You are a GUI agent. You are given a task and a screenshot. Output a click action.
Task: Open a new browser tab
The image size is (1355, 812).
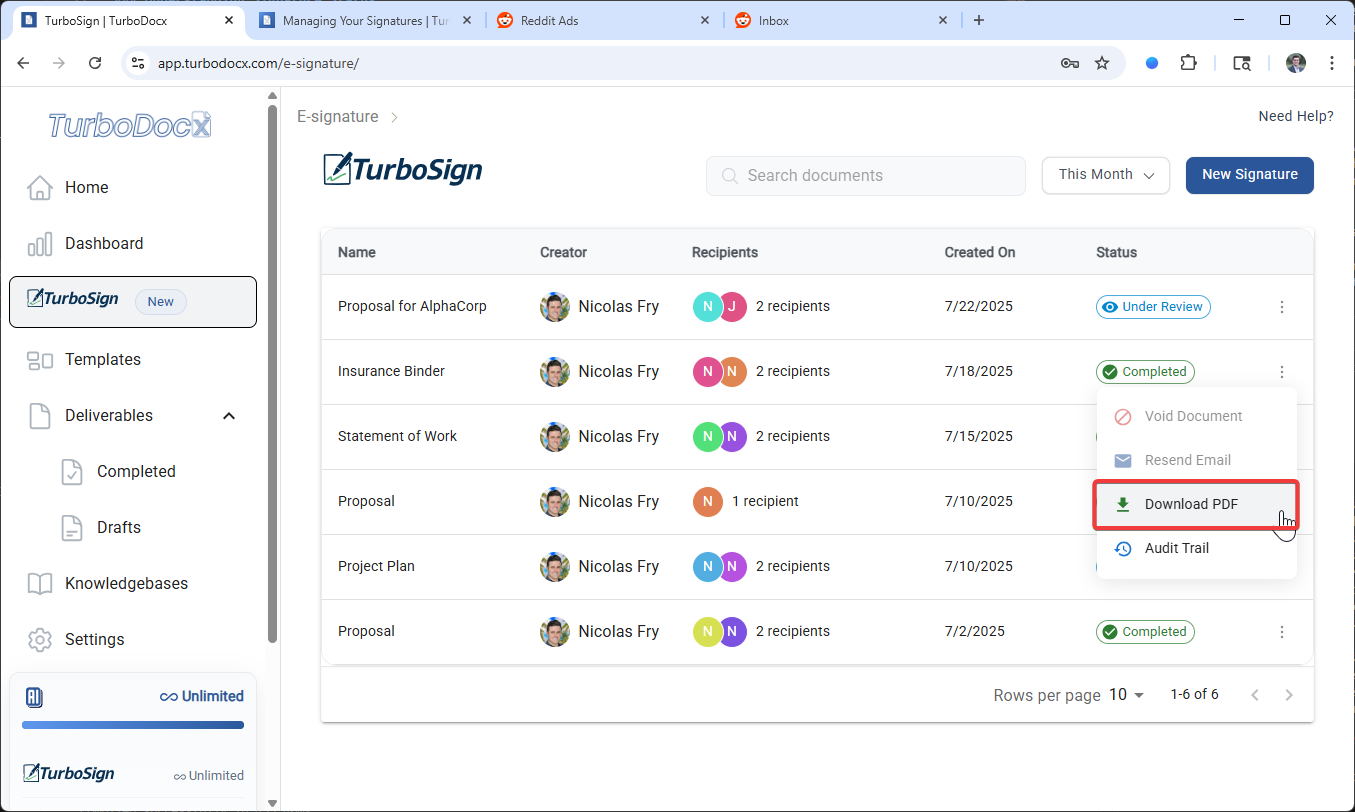coord(979,20)
